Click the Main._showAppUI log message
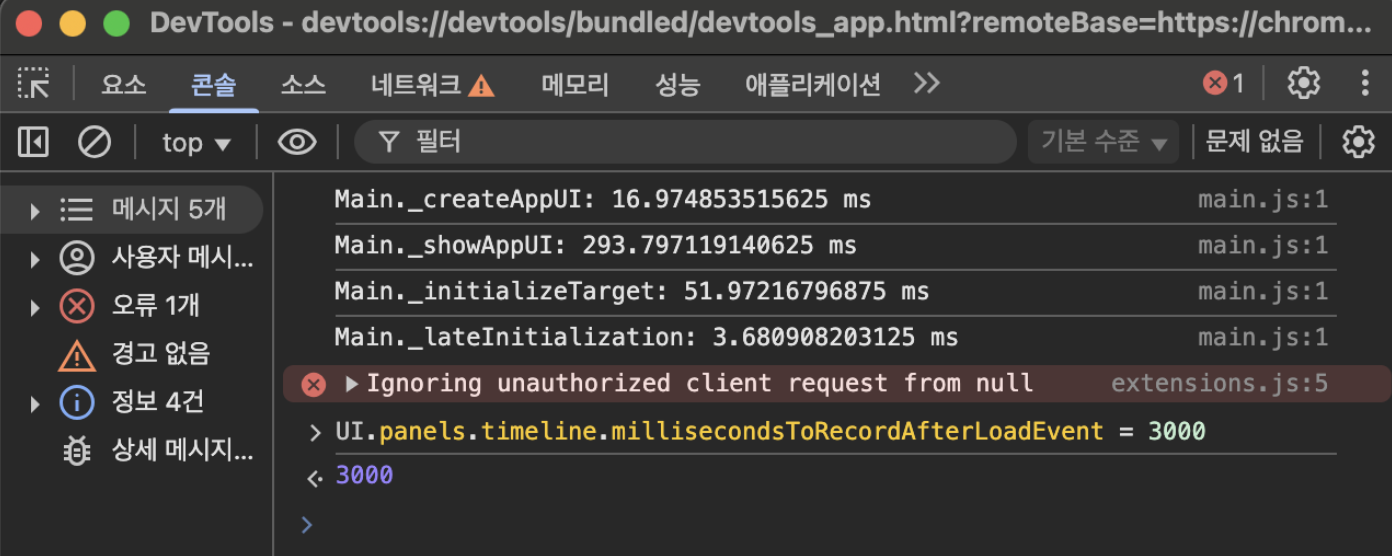The width and height of the screenshot is (1392, 556). 596,246
